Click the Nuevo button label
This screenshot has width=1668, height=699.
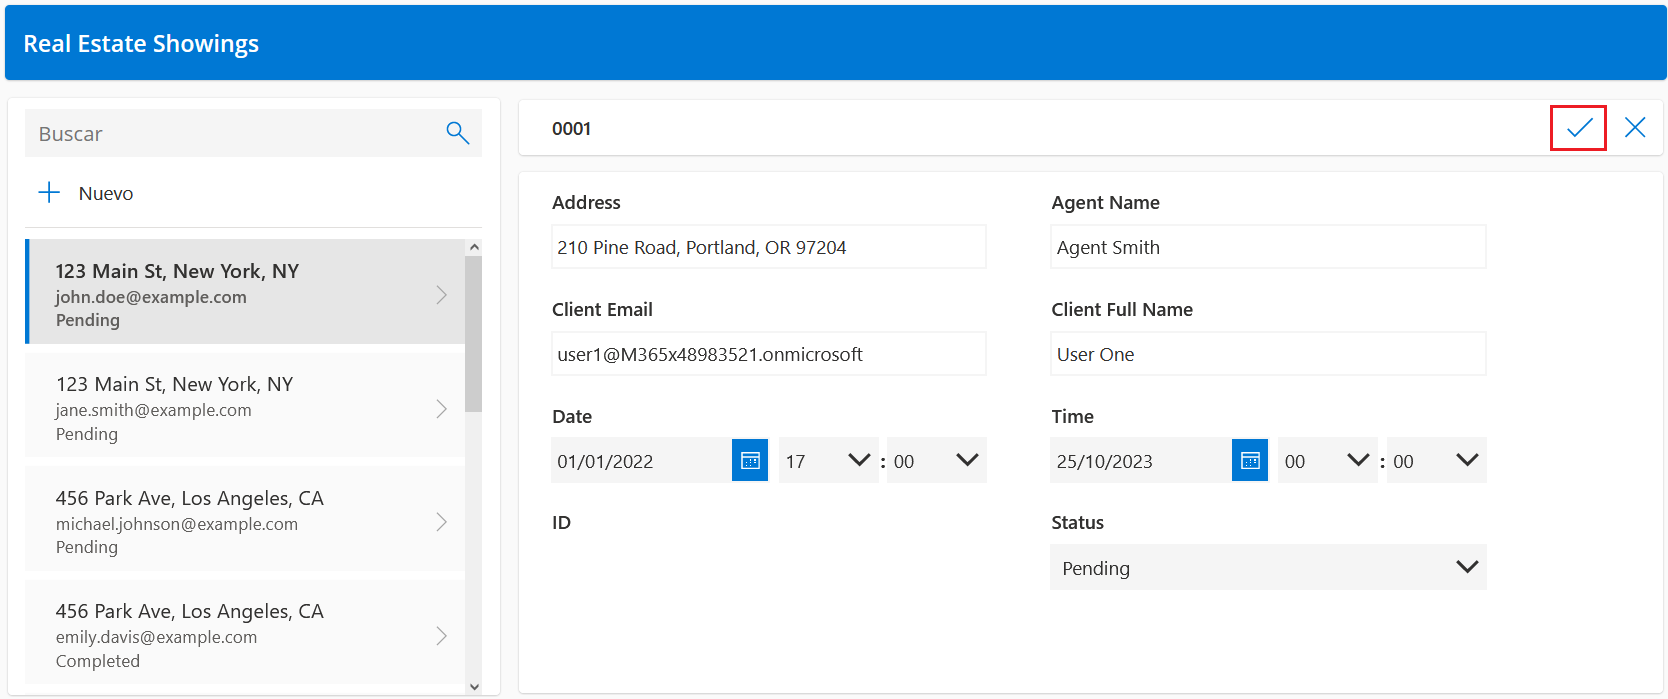click(x=106, y=193)
